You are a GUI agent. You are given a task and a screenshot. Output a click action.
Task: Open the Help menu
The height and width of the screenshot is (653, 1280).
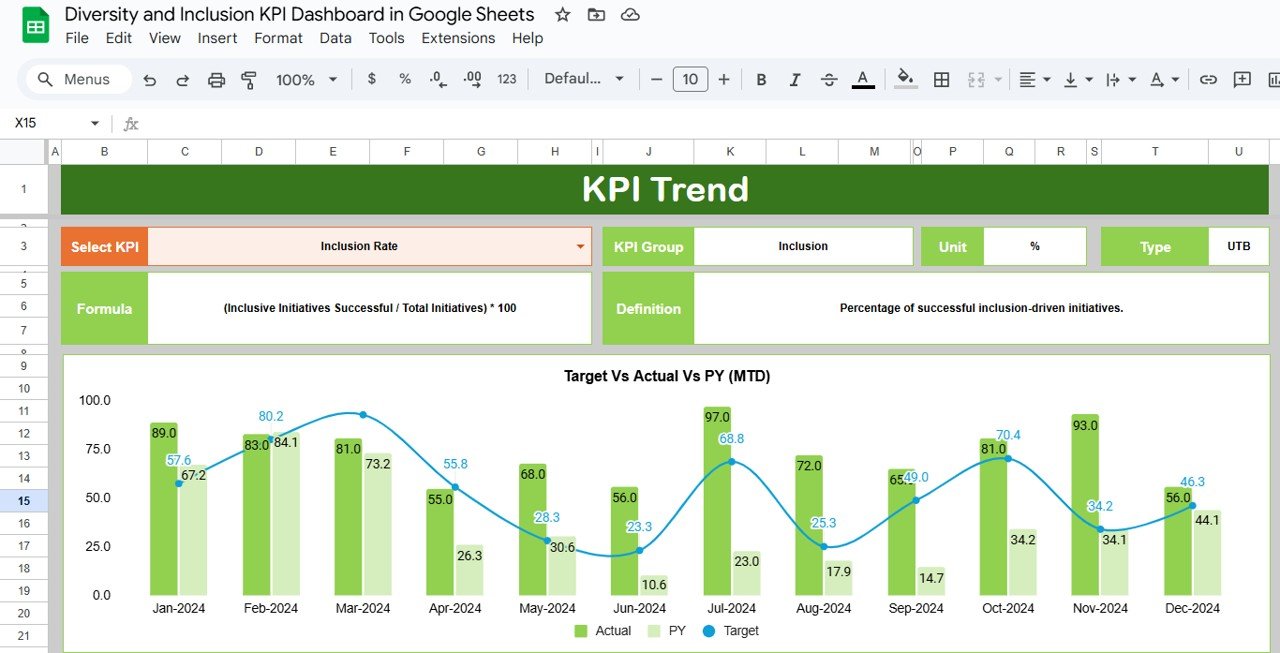click(527, 38)
